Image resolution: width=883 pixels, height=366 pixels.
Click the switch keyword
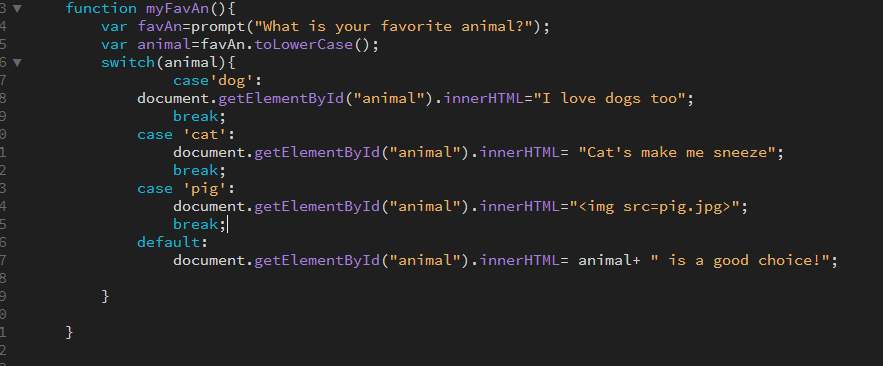tap(128, 63)
